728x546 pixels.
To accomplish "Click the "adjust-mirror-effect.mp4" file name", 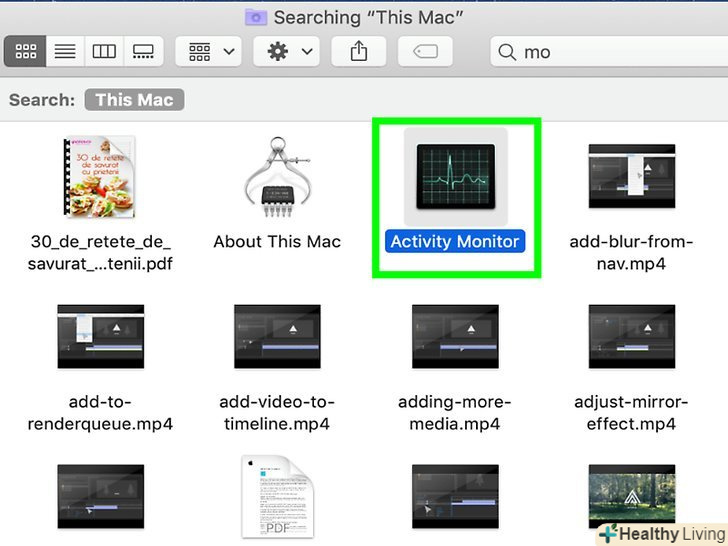I will click(x=631, y=413).
